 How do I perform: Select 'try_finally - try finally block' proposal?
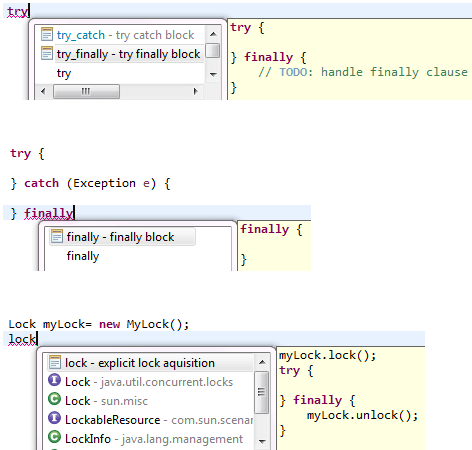128,54
